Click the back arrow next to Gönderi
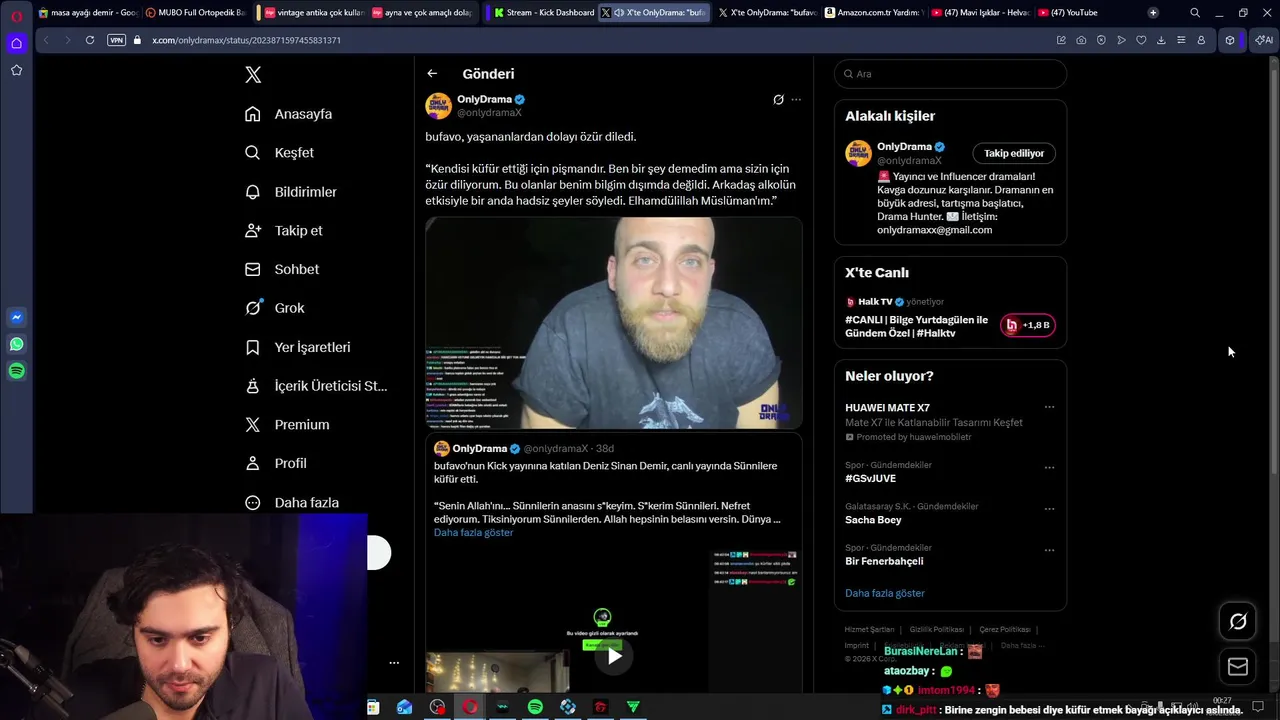This screenshot has height=720, width=1280. coord(432,74)
